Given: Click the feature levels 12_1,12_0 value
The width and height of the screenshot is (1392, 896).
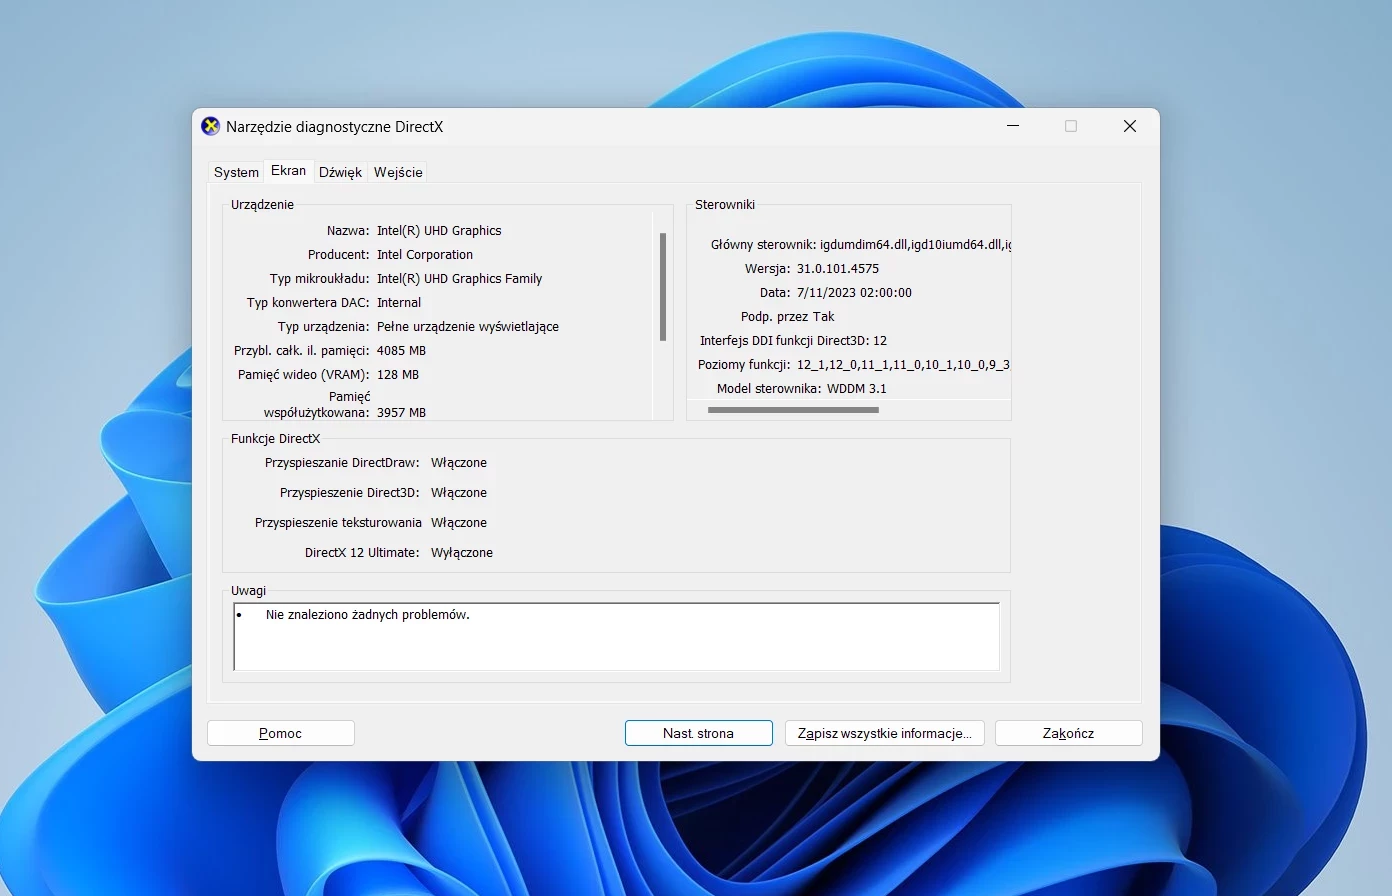Looking at the screenshot, I should tap(903, 364).
